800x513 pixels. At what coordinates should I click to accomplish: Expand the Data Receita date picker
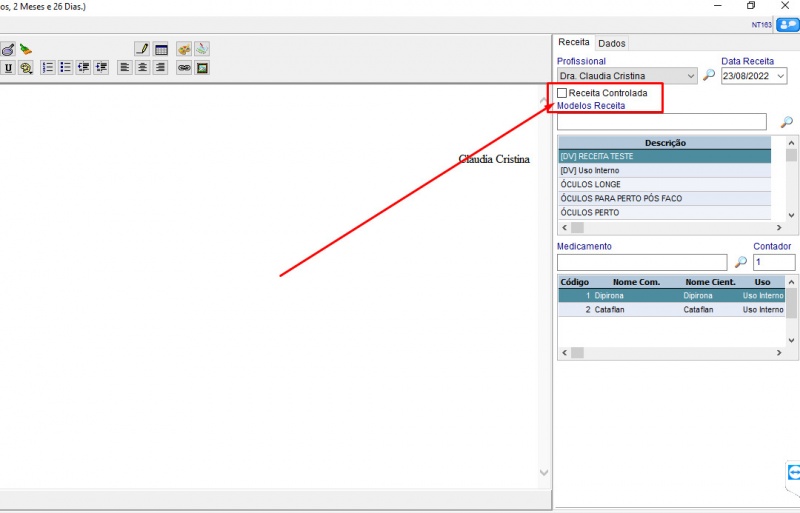[x=780, y=76]
